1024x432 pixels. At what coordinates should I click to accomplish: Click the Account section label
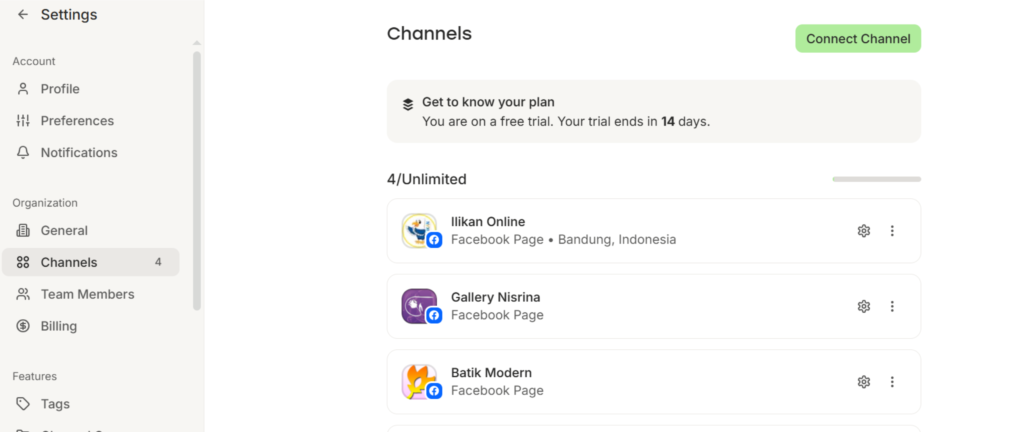pyautogui.click(x=34, y=61)
